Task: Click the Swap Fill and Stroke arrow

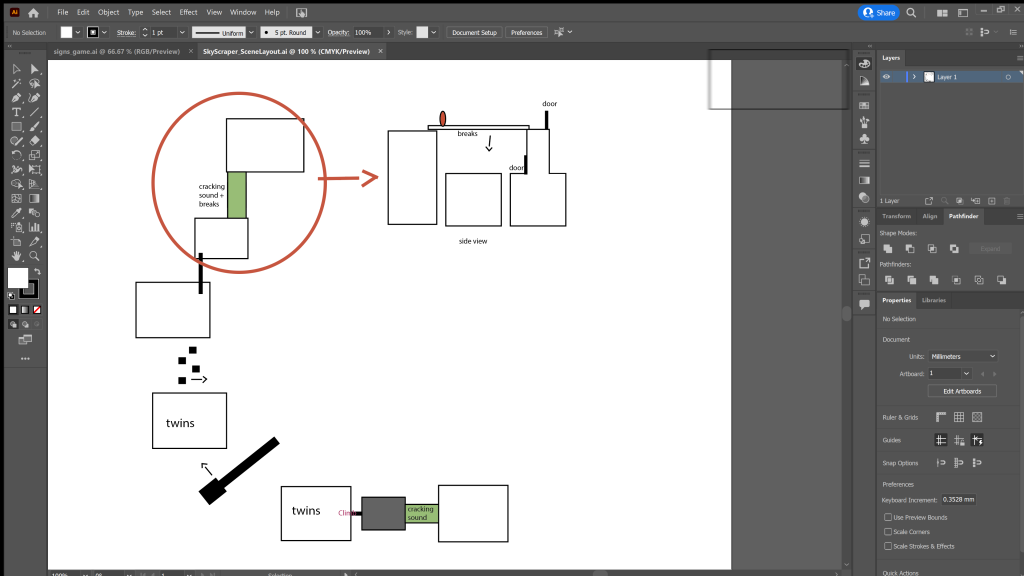Action: click(x=37, y=272)
